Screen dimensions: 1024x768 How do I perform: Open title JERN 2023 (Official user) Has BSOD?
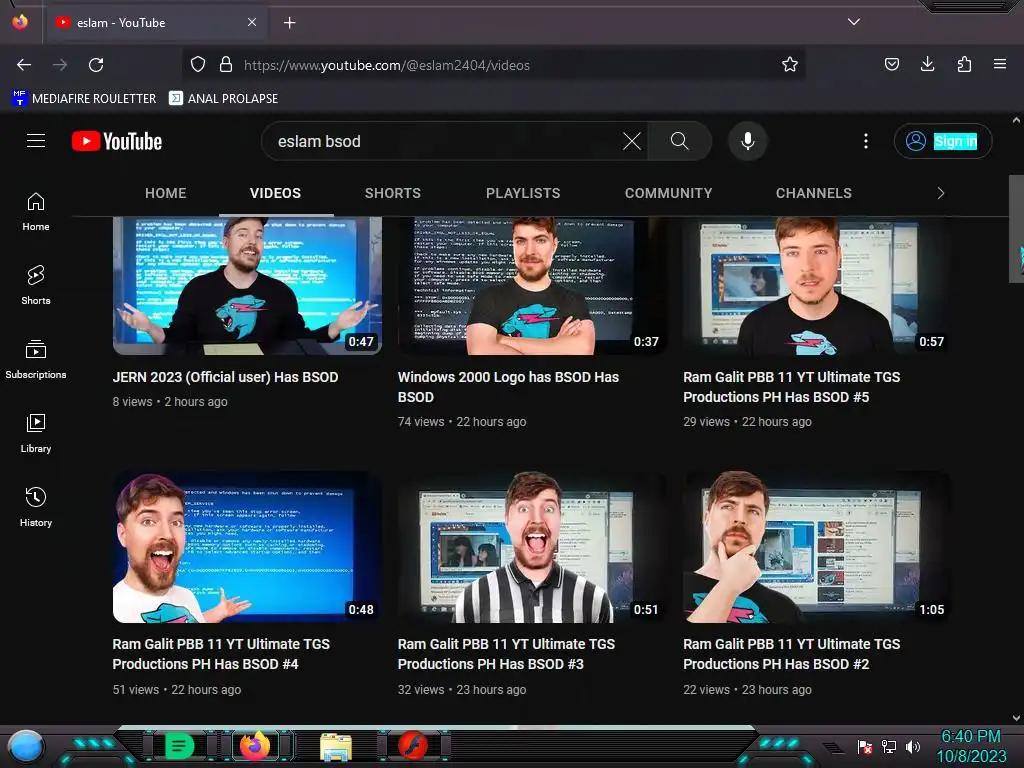pos(225,377)
